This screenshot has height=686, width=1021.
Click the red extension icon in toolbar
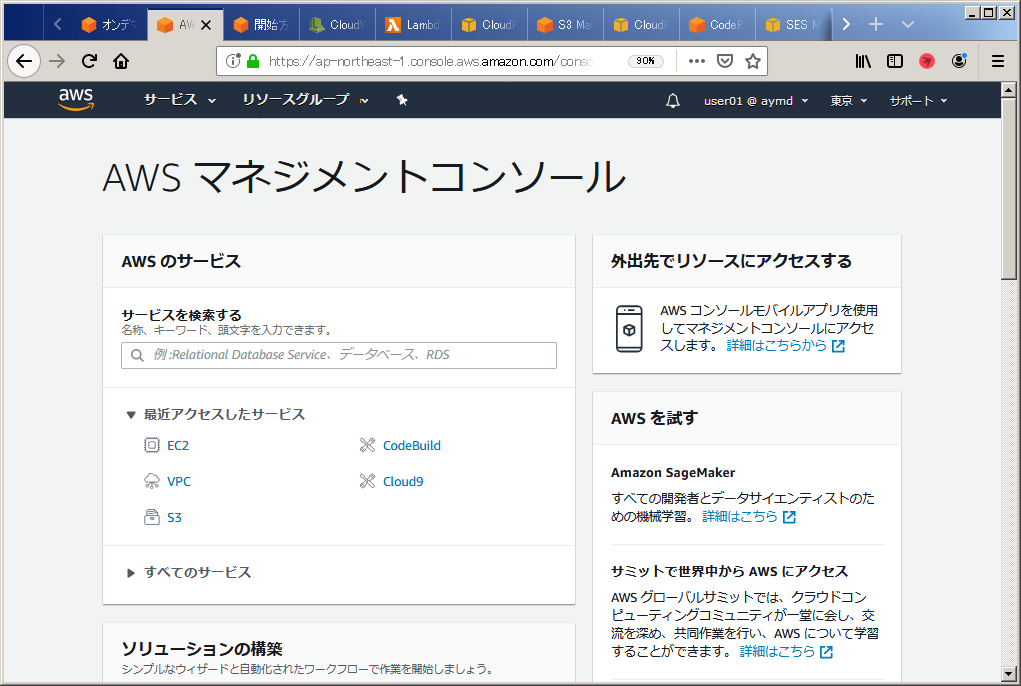(927, 61)
